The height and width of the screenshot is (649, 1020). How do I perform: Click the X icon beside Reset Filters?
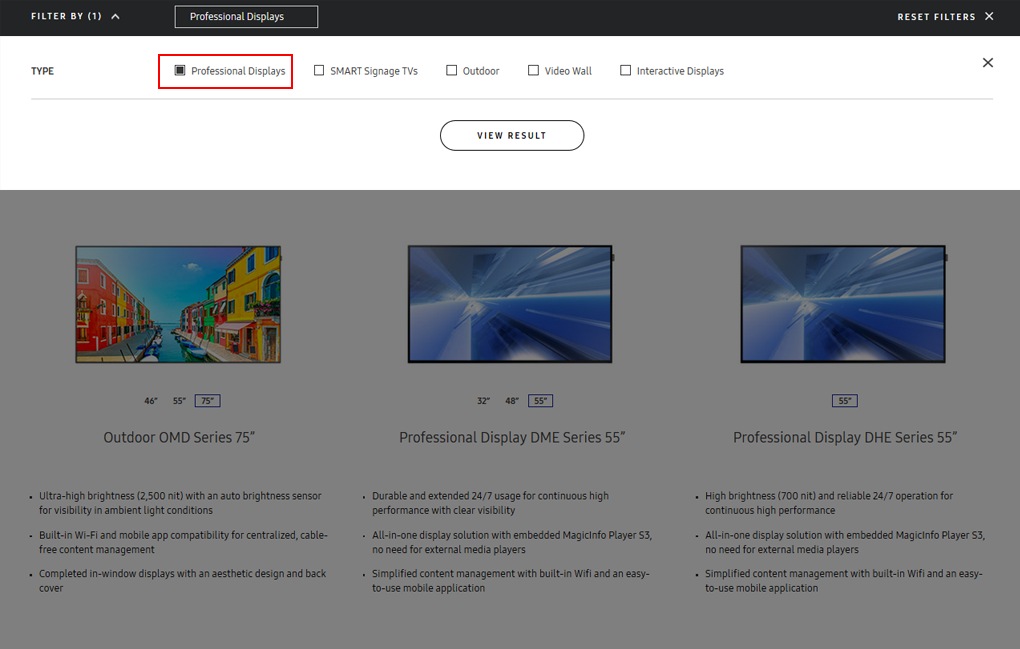tap(989, 16)
